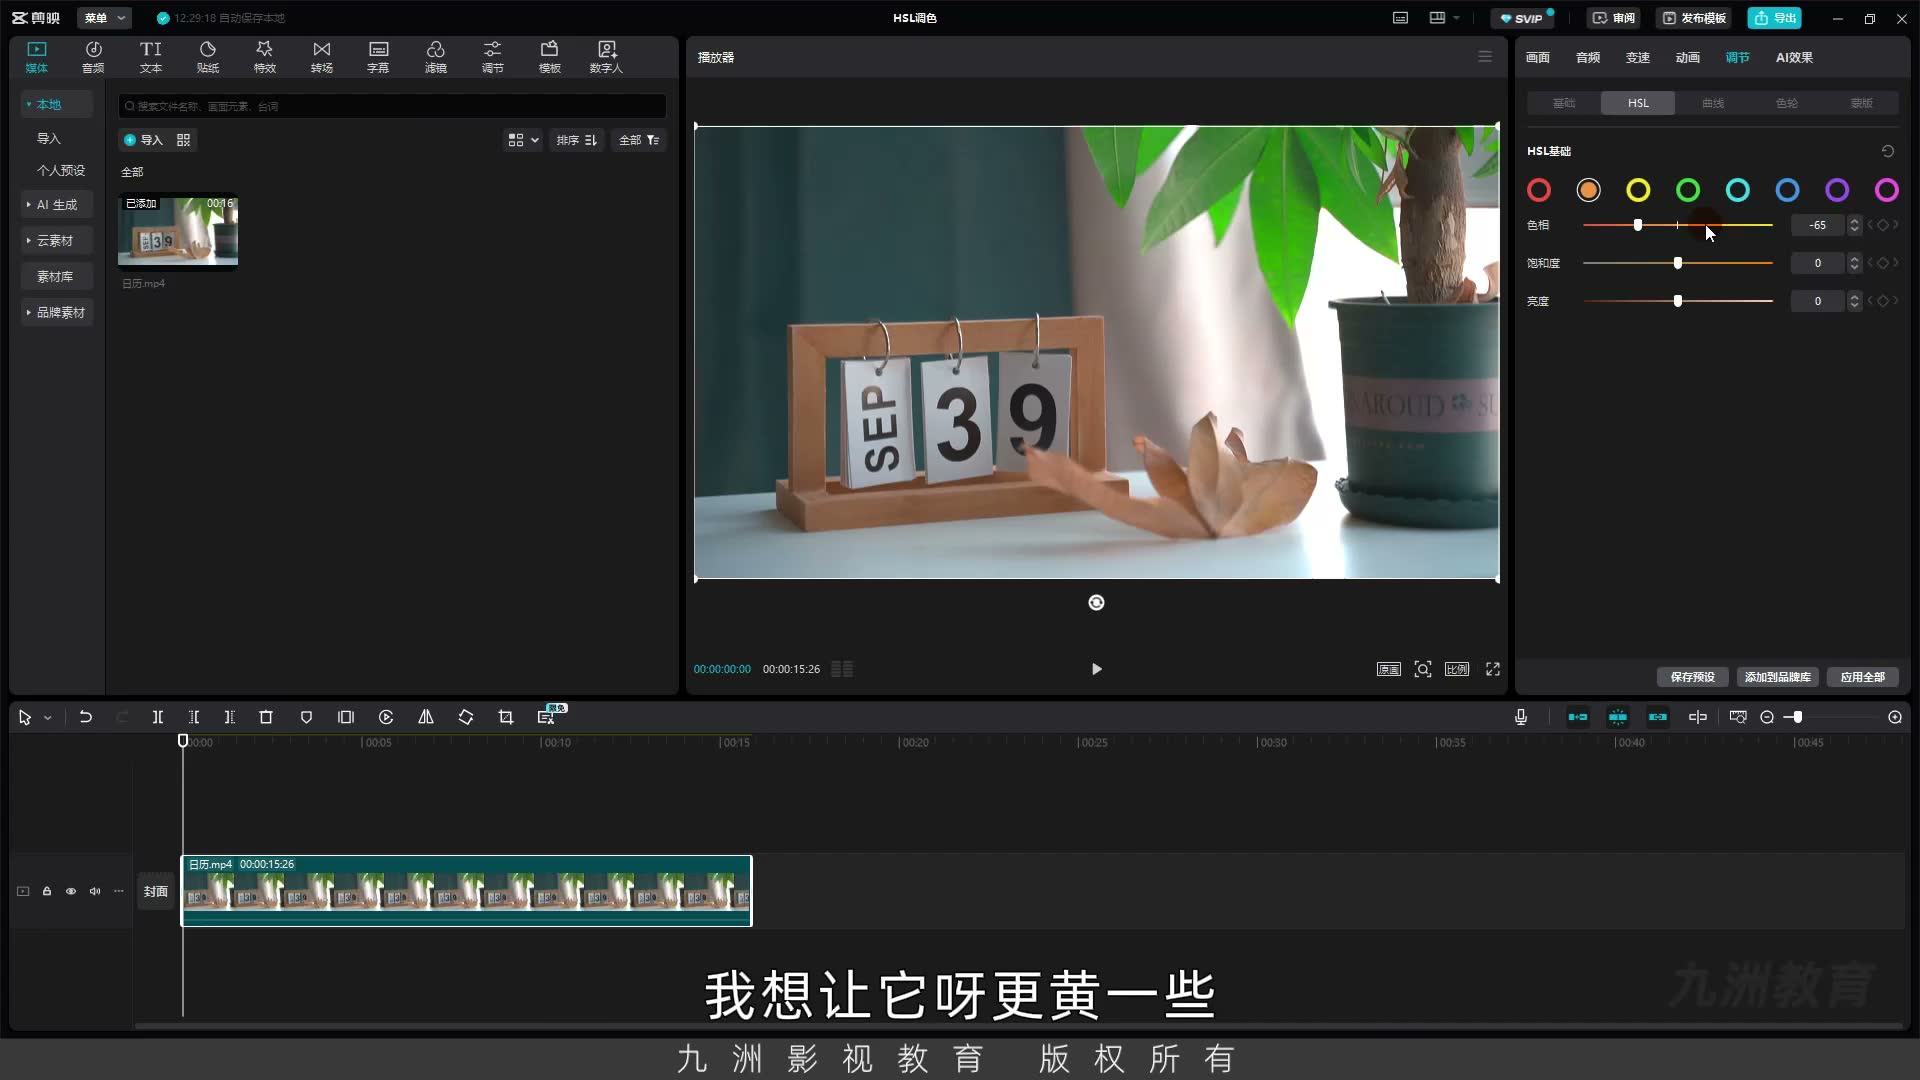Start voice recording with microphone icon
Image resolution: width=1920 pixels, height=1080 pixels.
point(1521,717)
